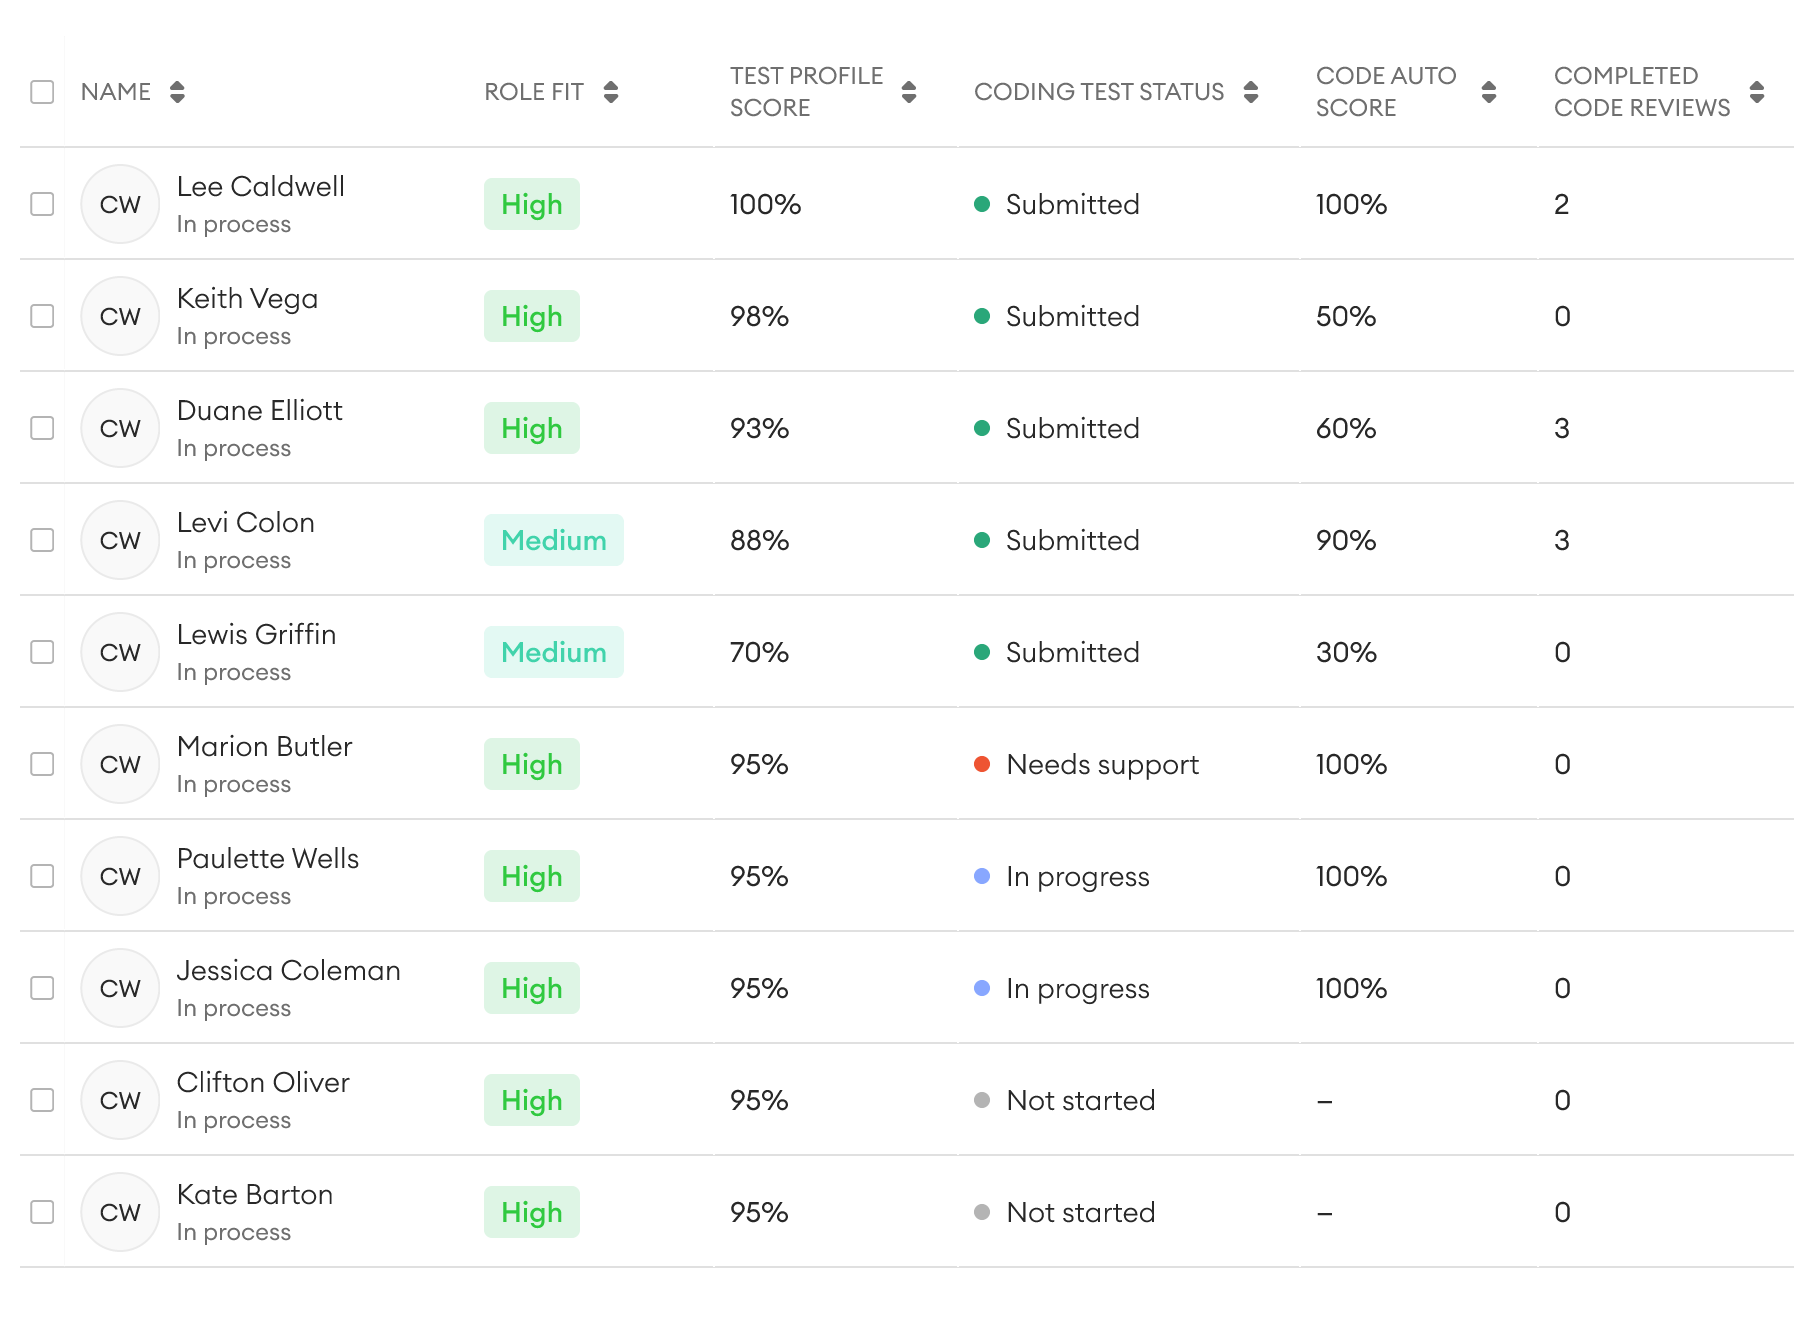Select Duane Elliott's row checkbox
This screenshot has width=1794, height=1344.
[x=42, y=428]
